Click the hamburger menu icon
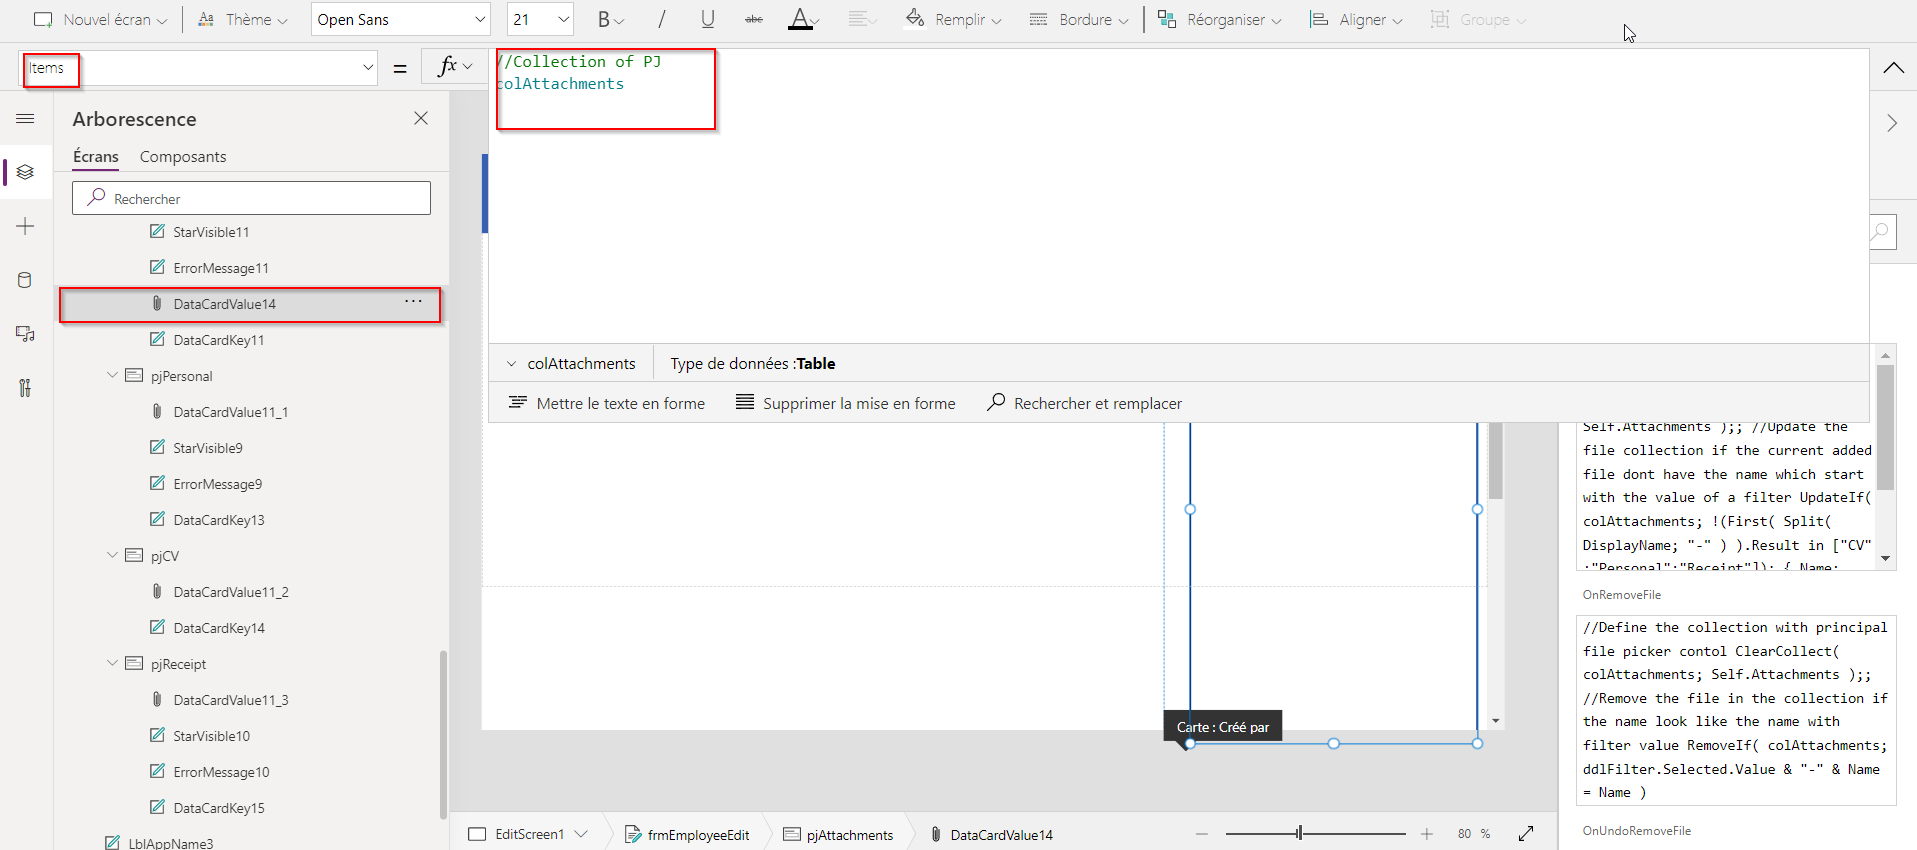Screen dimensions: 1917x850 (26, 119)
